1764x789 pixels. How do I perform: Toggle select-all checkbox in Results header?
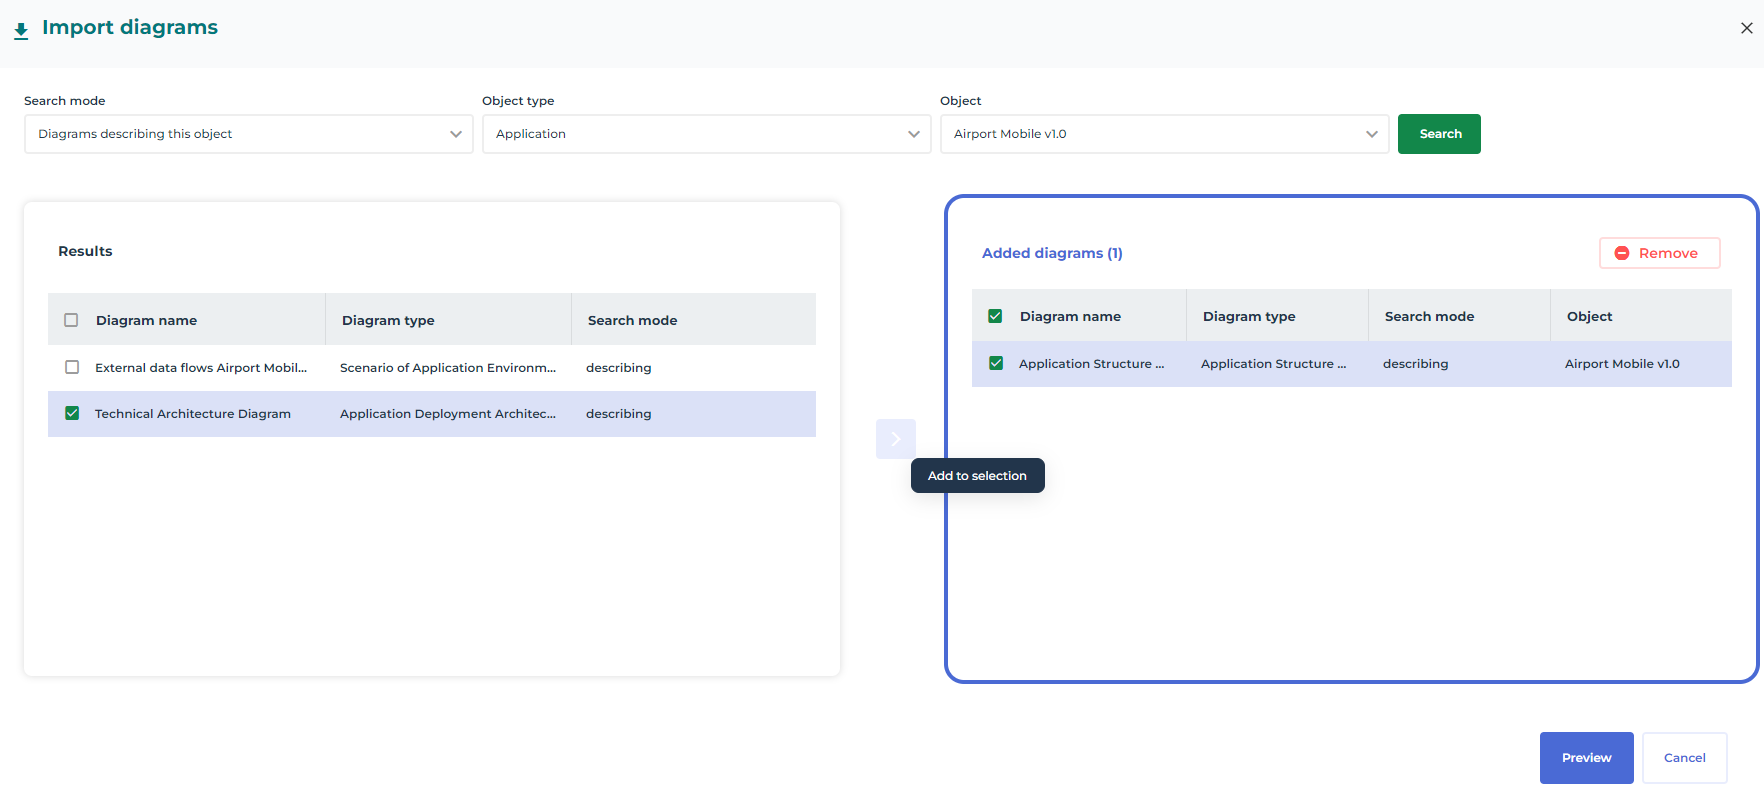click(71, 320)
